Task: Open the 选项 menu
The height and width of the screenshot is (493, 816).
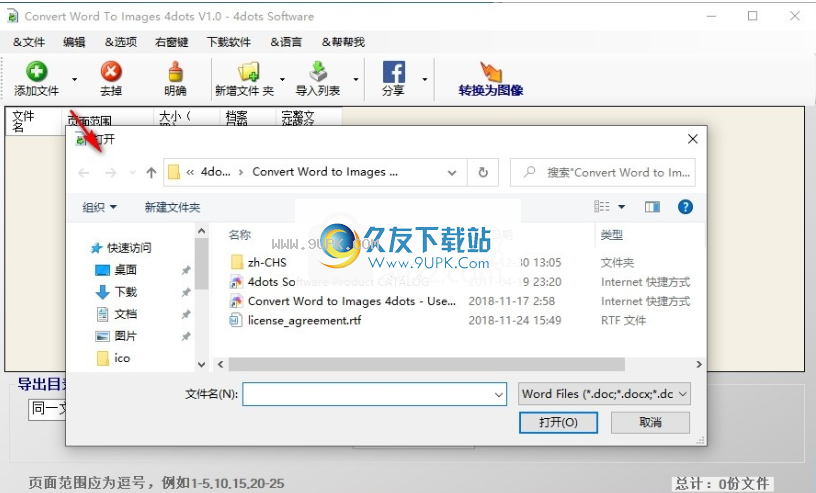Action: (121, 42)
